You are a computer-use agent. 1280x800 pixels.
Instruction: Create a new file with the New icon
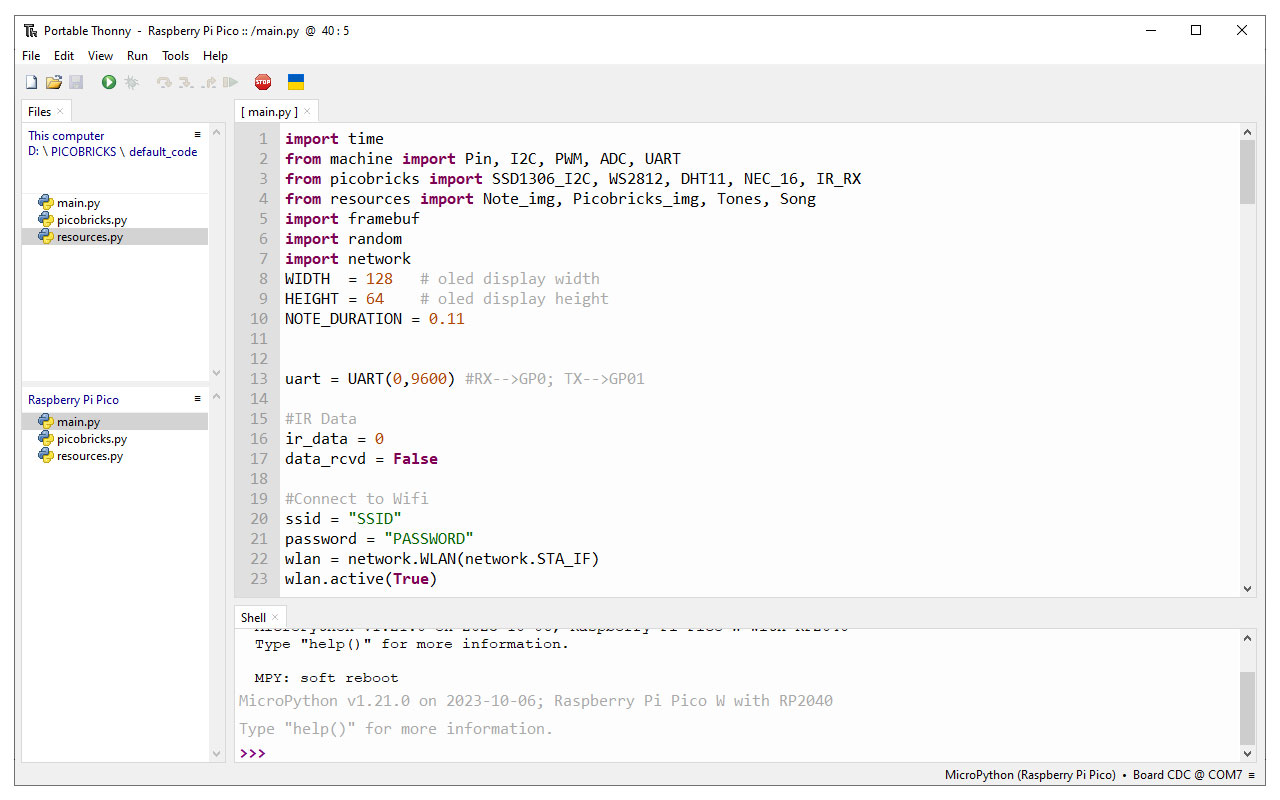(x=31, y=82)
